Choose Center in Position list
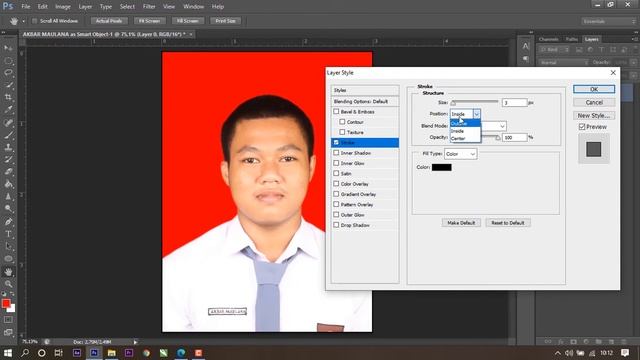 pyautogui.click(x=465, y=138)
